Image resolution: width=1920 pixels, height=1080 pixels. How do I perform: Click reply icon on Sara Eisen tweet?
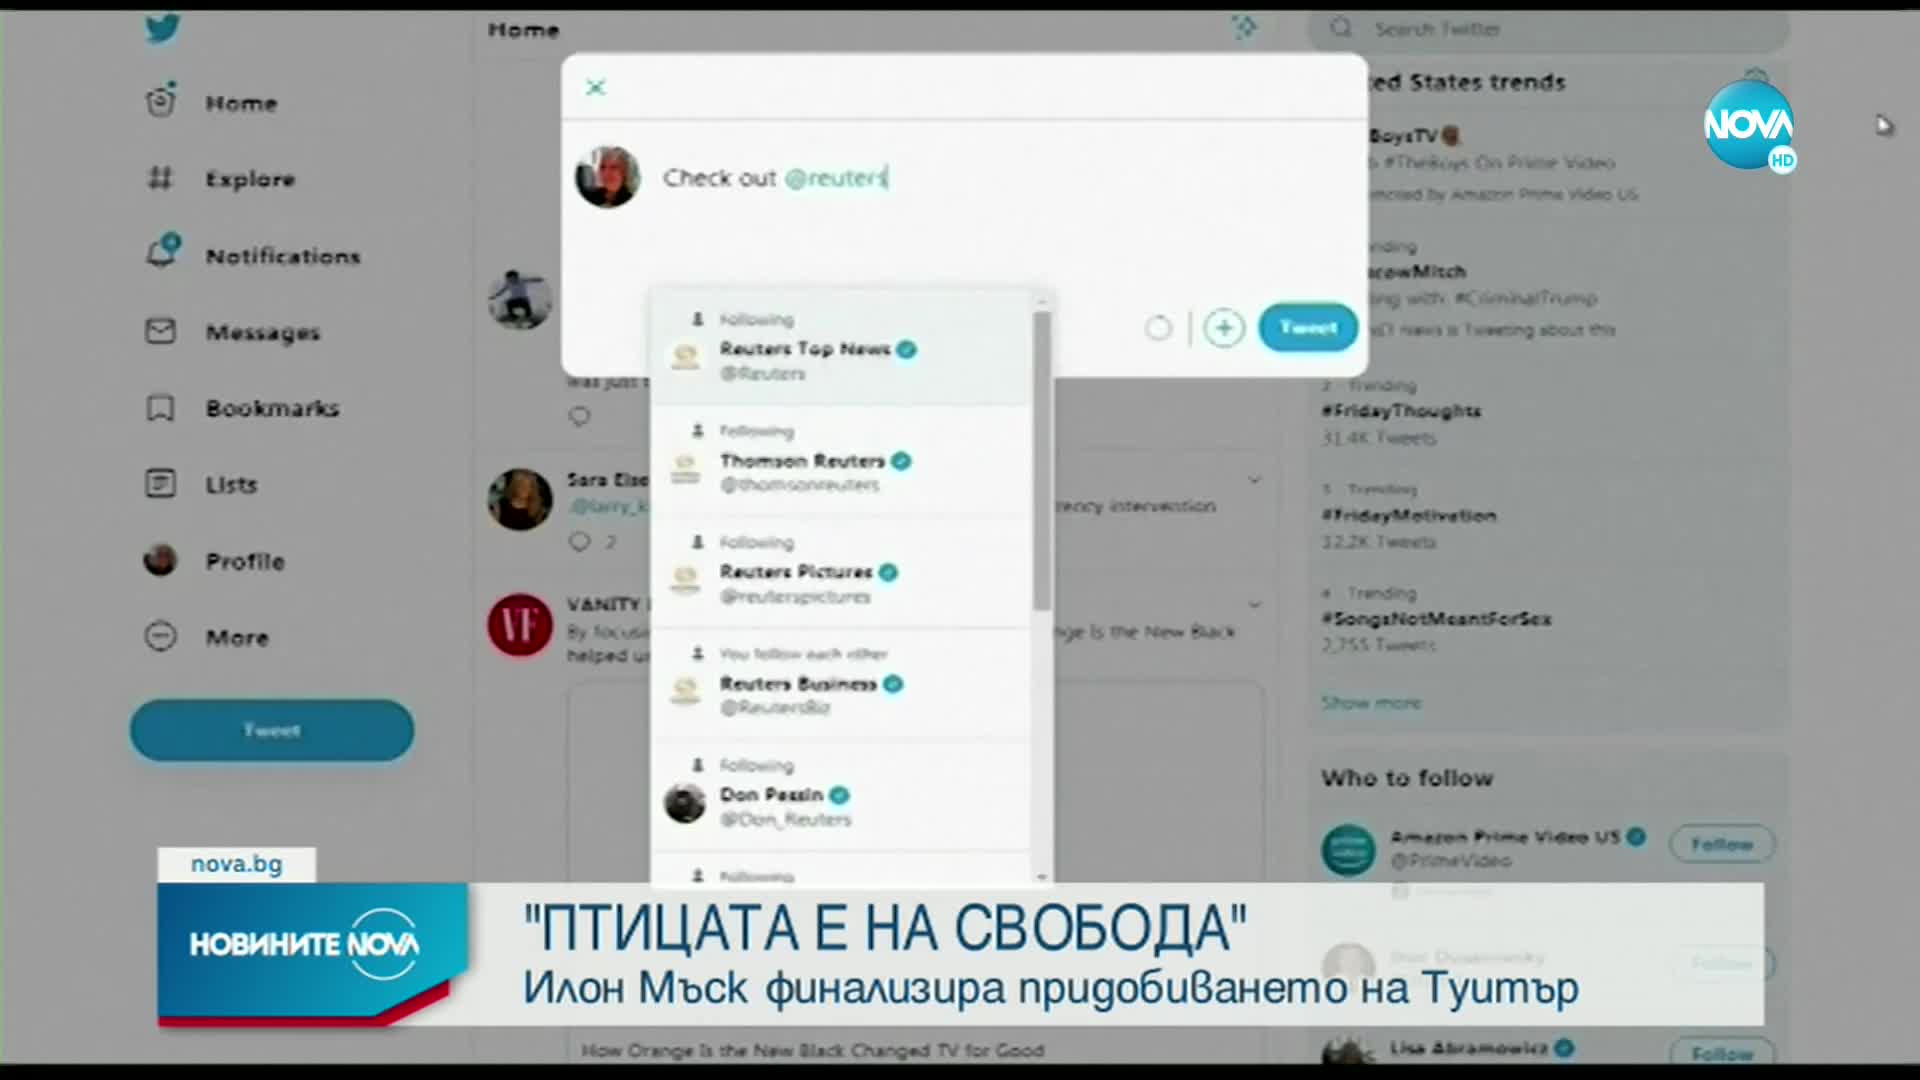580,541
